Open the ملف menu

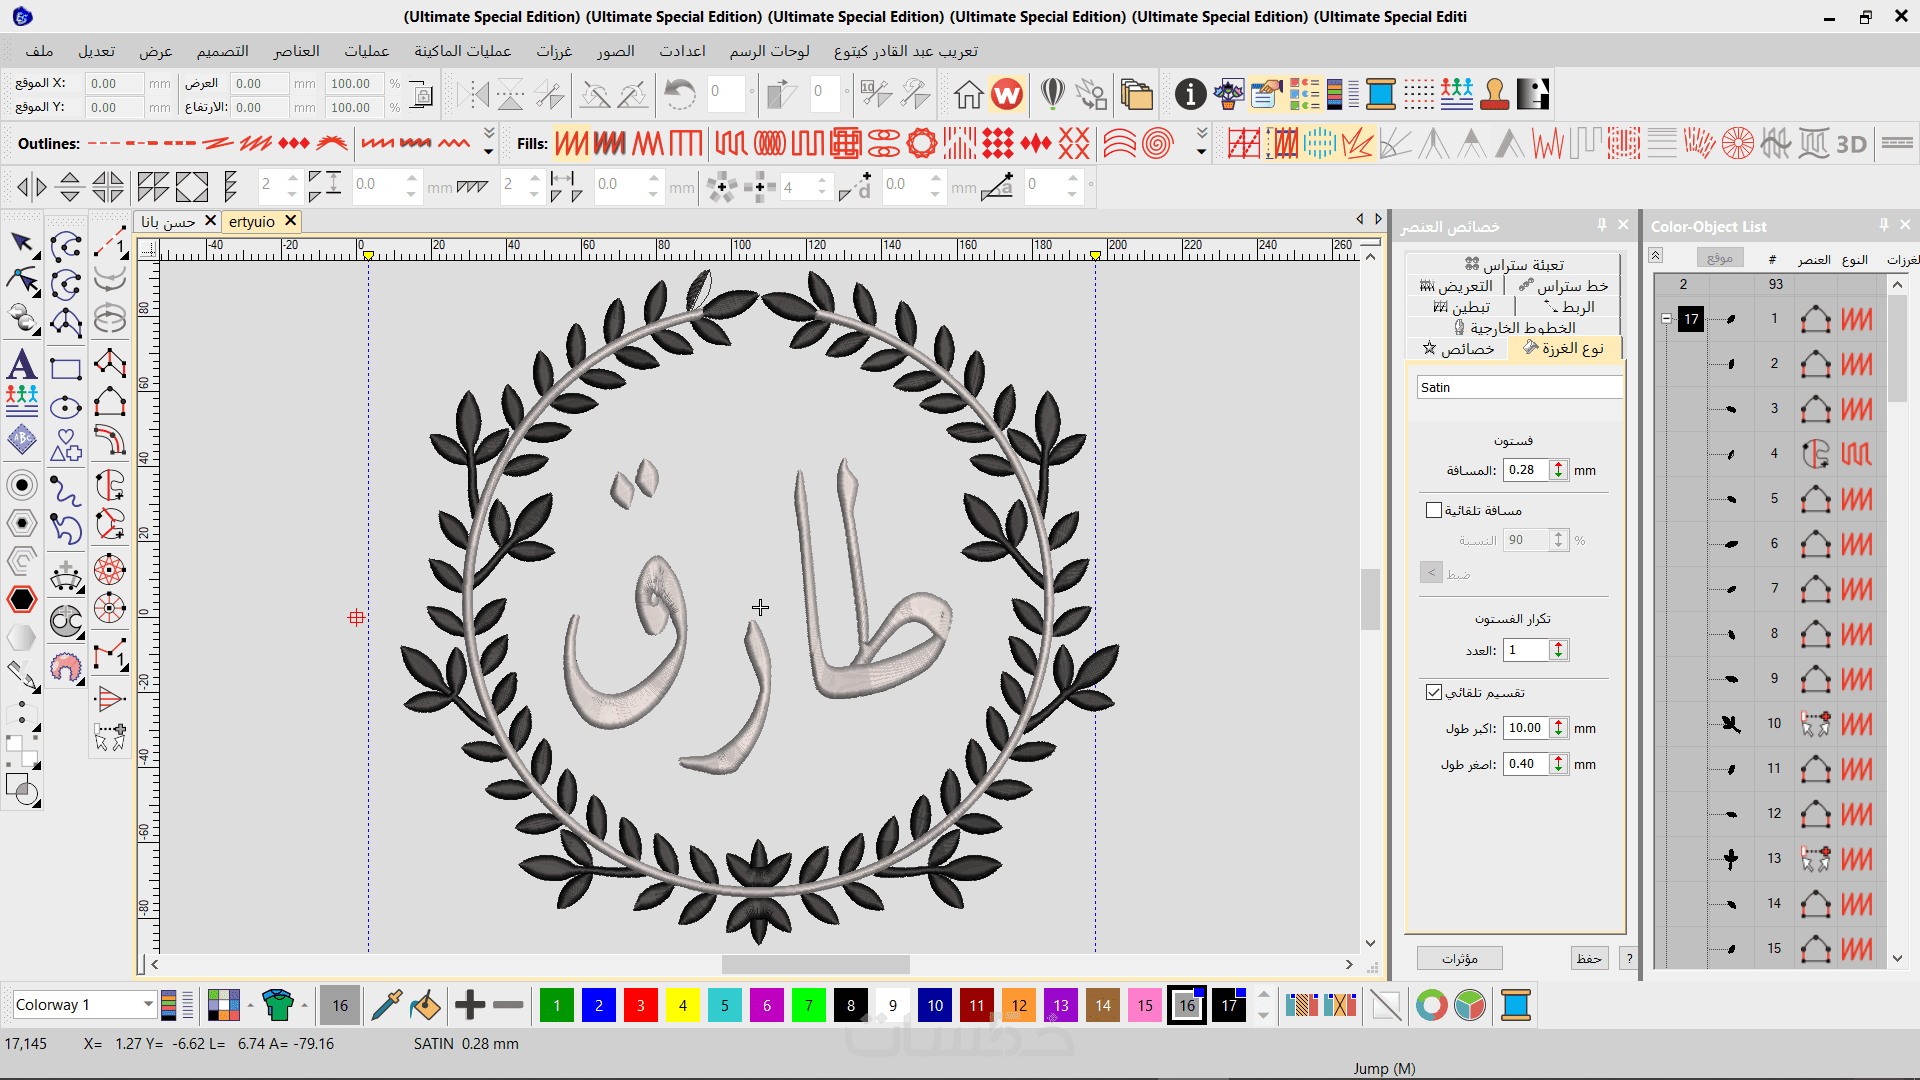pyautogui.click(x=39, y=51)
